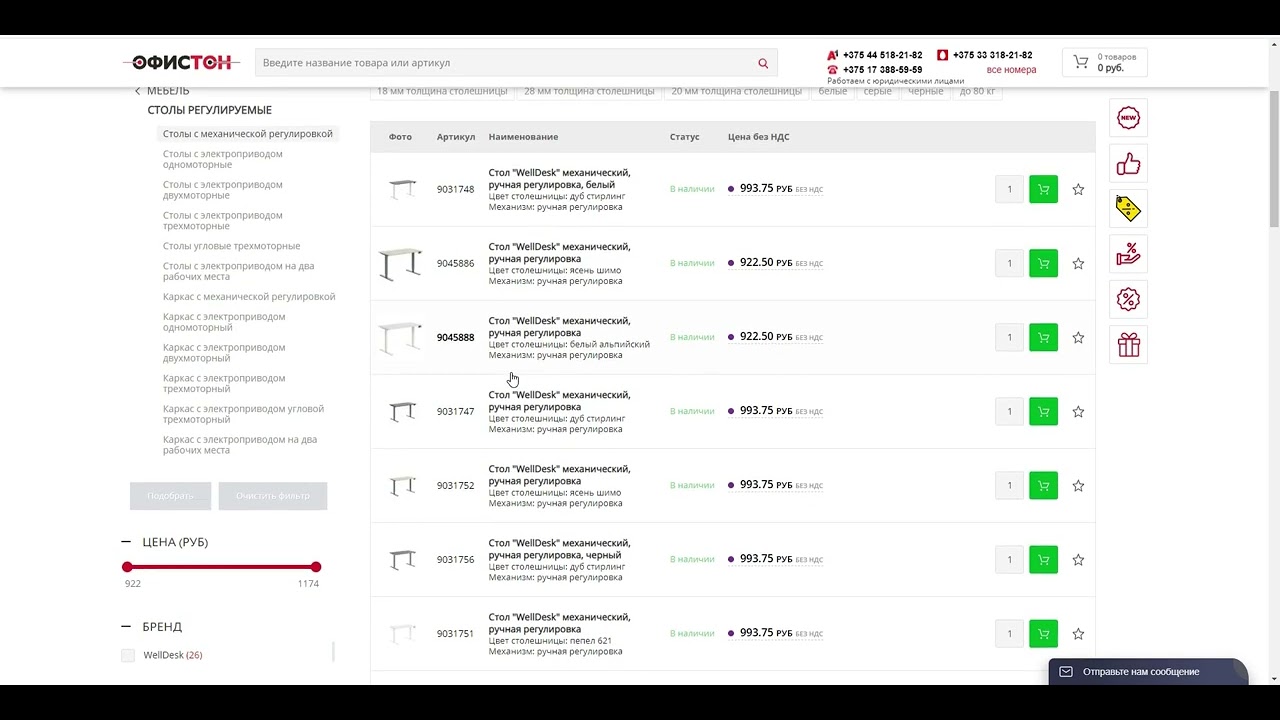Click quantity field for item 9031748
This screenshot has width=1280, height=720.
pos(1010,189)
